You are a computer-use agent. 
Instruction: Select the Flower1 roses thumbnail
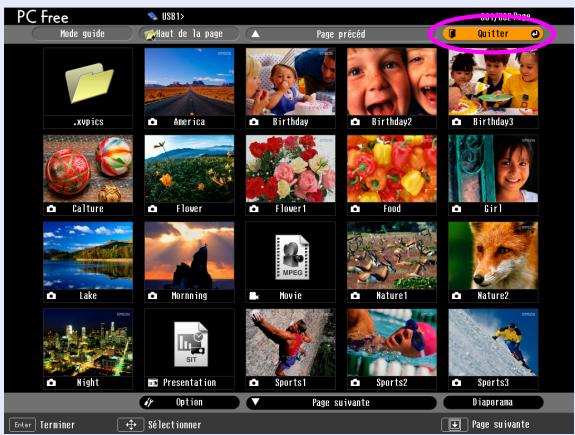[290, 169]
